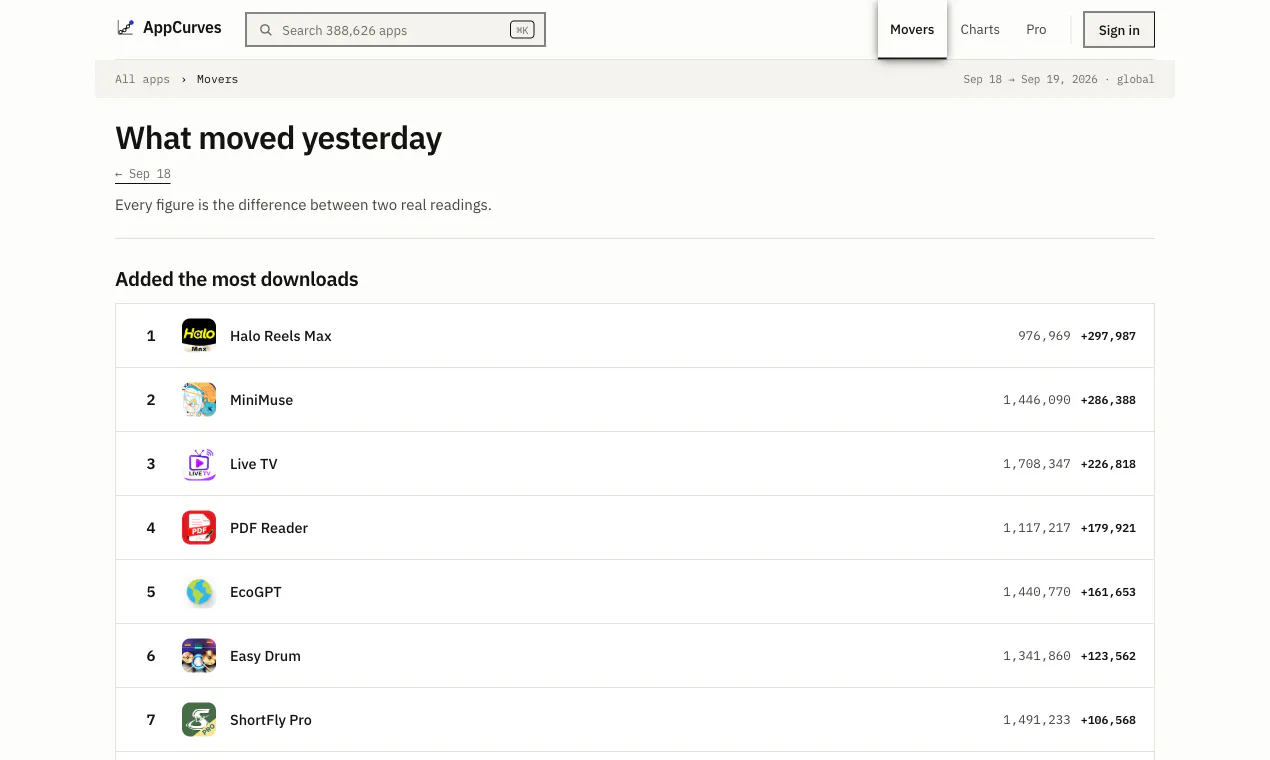The image size is (1270, 760).
Task: Click the ⌘K shortcut badge
Action: click(522, 30)
